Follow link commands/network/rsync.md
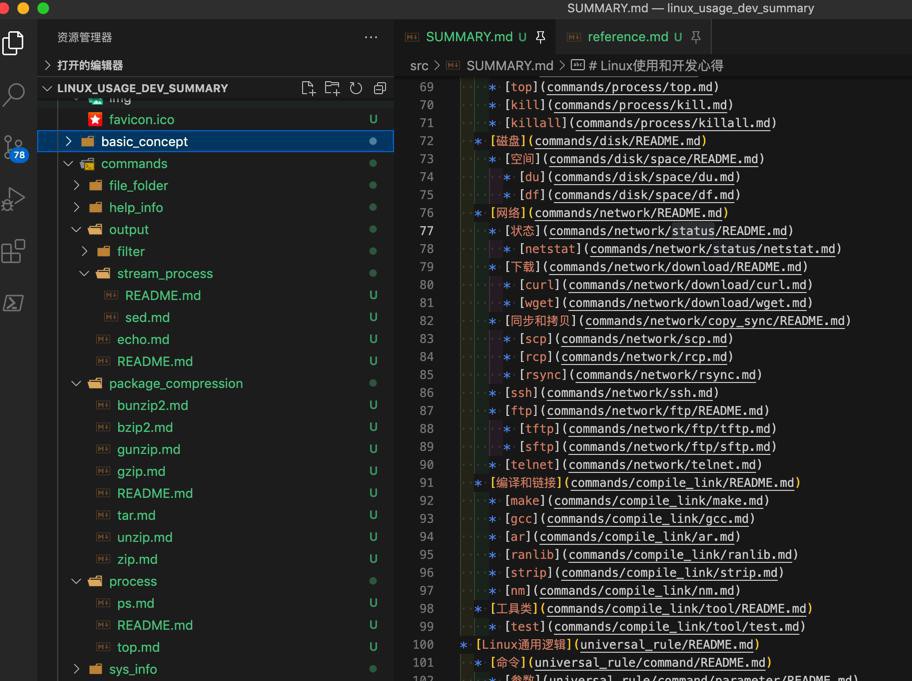The height and width of the screenshot is (681, 912). [x=665, y=375]
